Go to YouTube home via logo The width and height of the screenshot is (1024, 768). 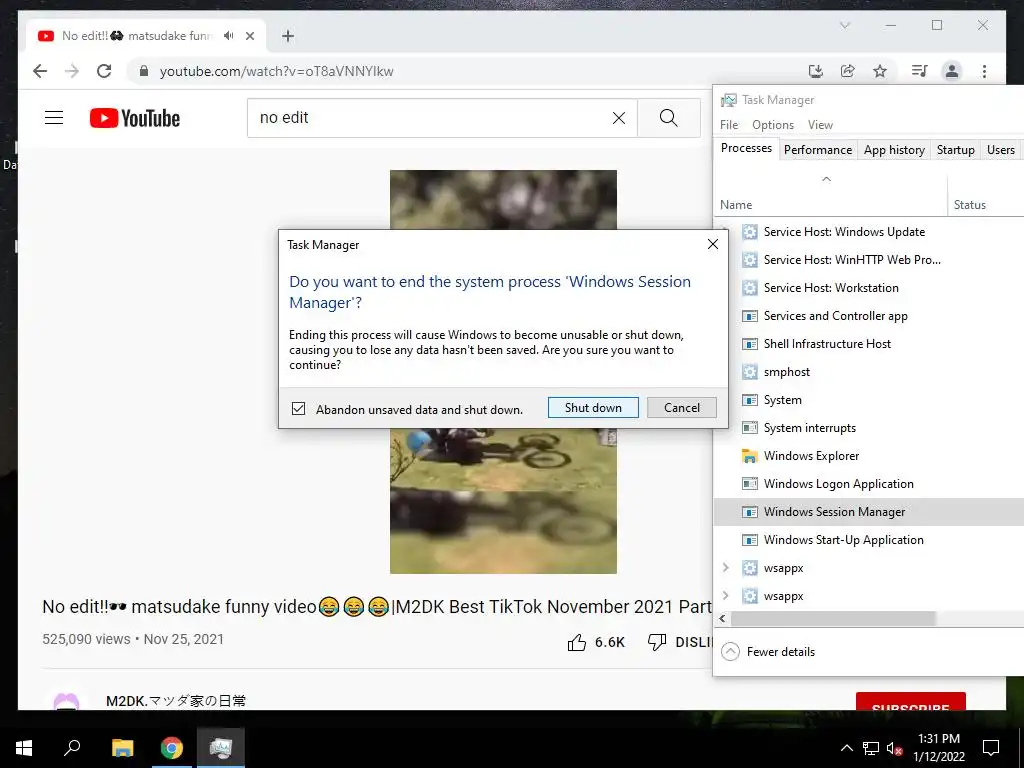135,118
